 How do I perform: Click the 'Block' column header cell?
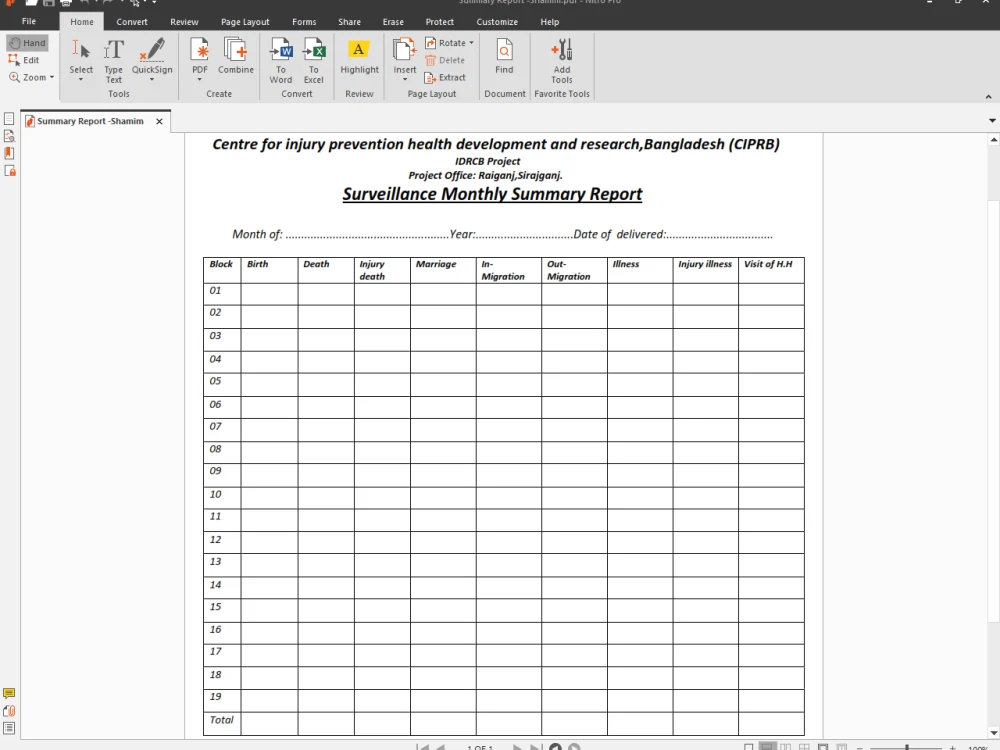coord(222,270)
